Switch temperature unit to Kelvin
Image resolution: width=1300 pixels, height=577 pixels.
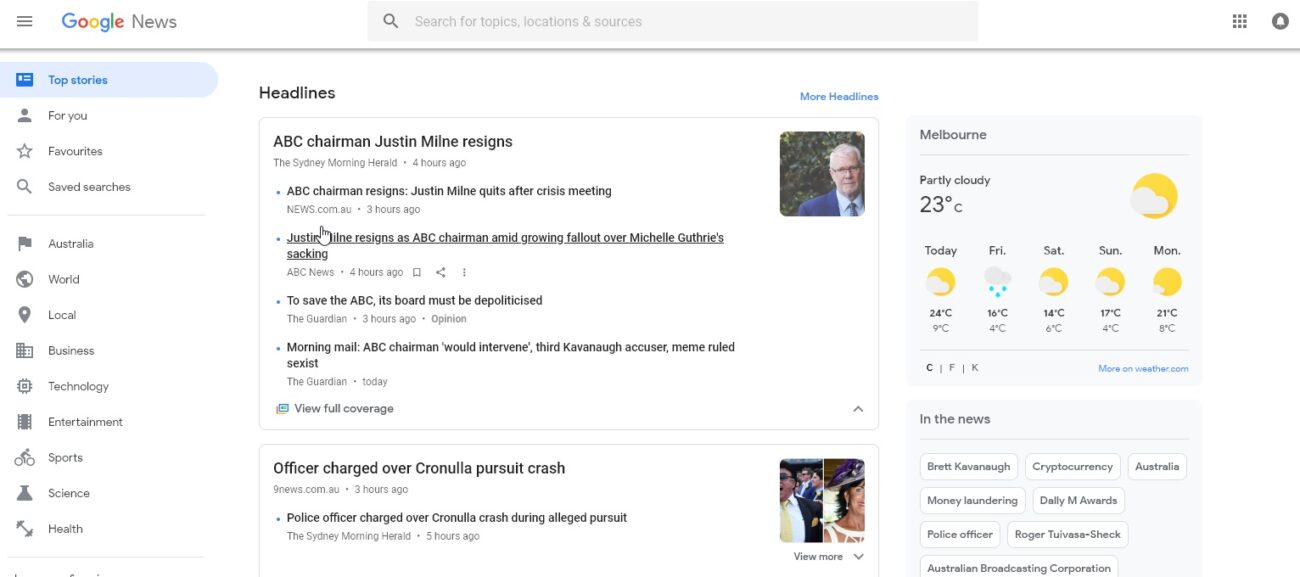[975, 368]
